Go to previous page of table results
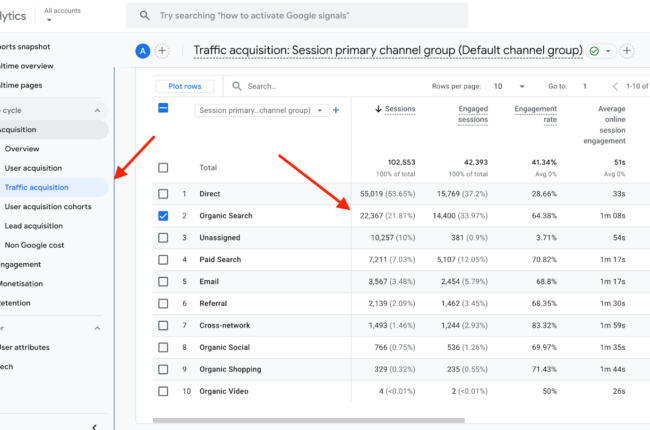Viewport: 650px width, 430px height. [615, 86]
